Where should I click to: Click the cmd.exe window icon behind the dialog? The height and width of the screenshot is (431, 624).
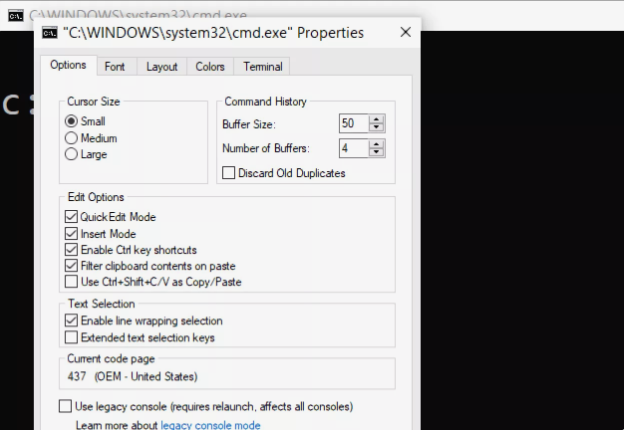(x=16, y=16)
